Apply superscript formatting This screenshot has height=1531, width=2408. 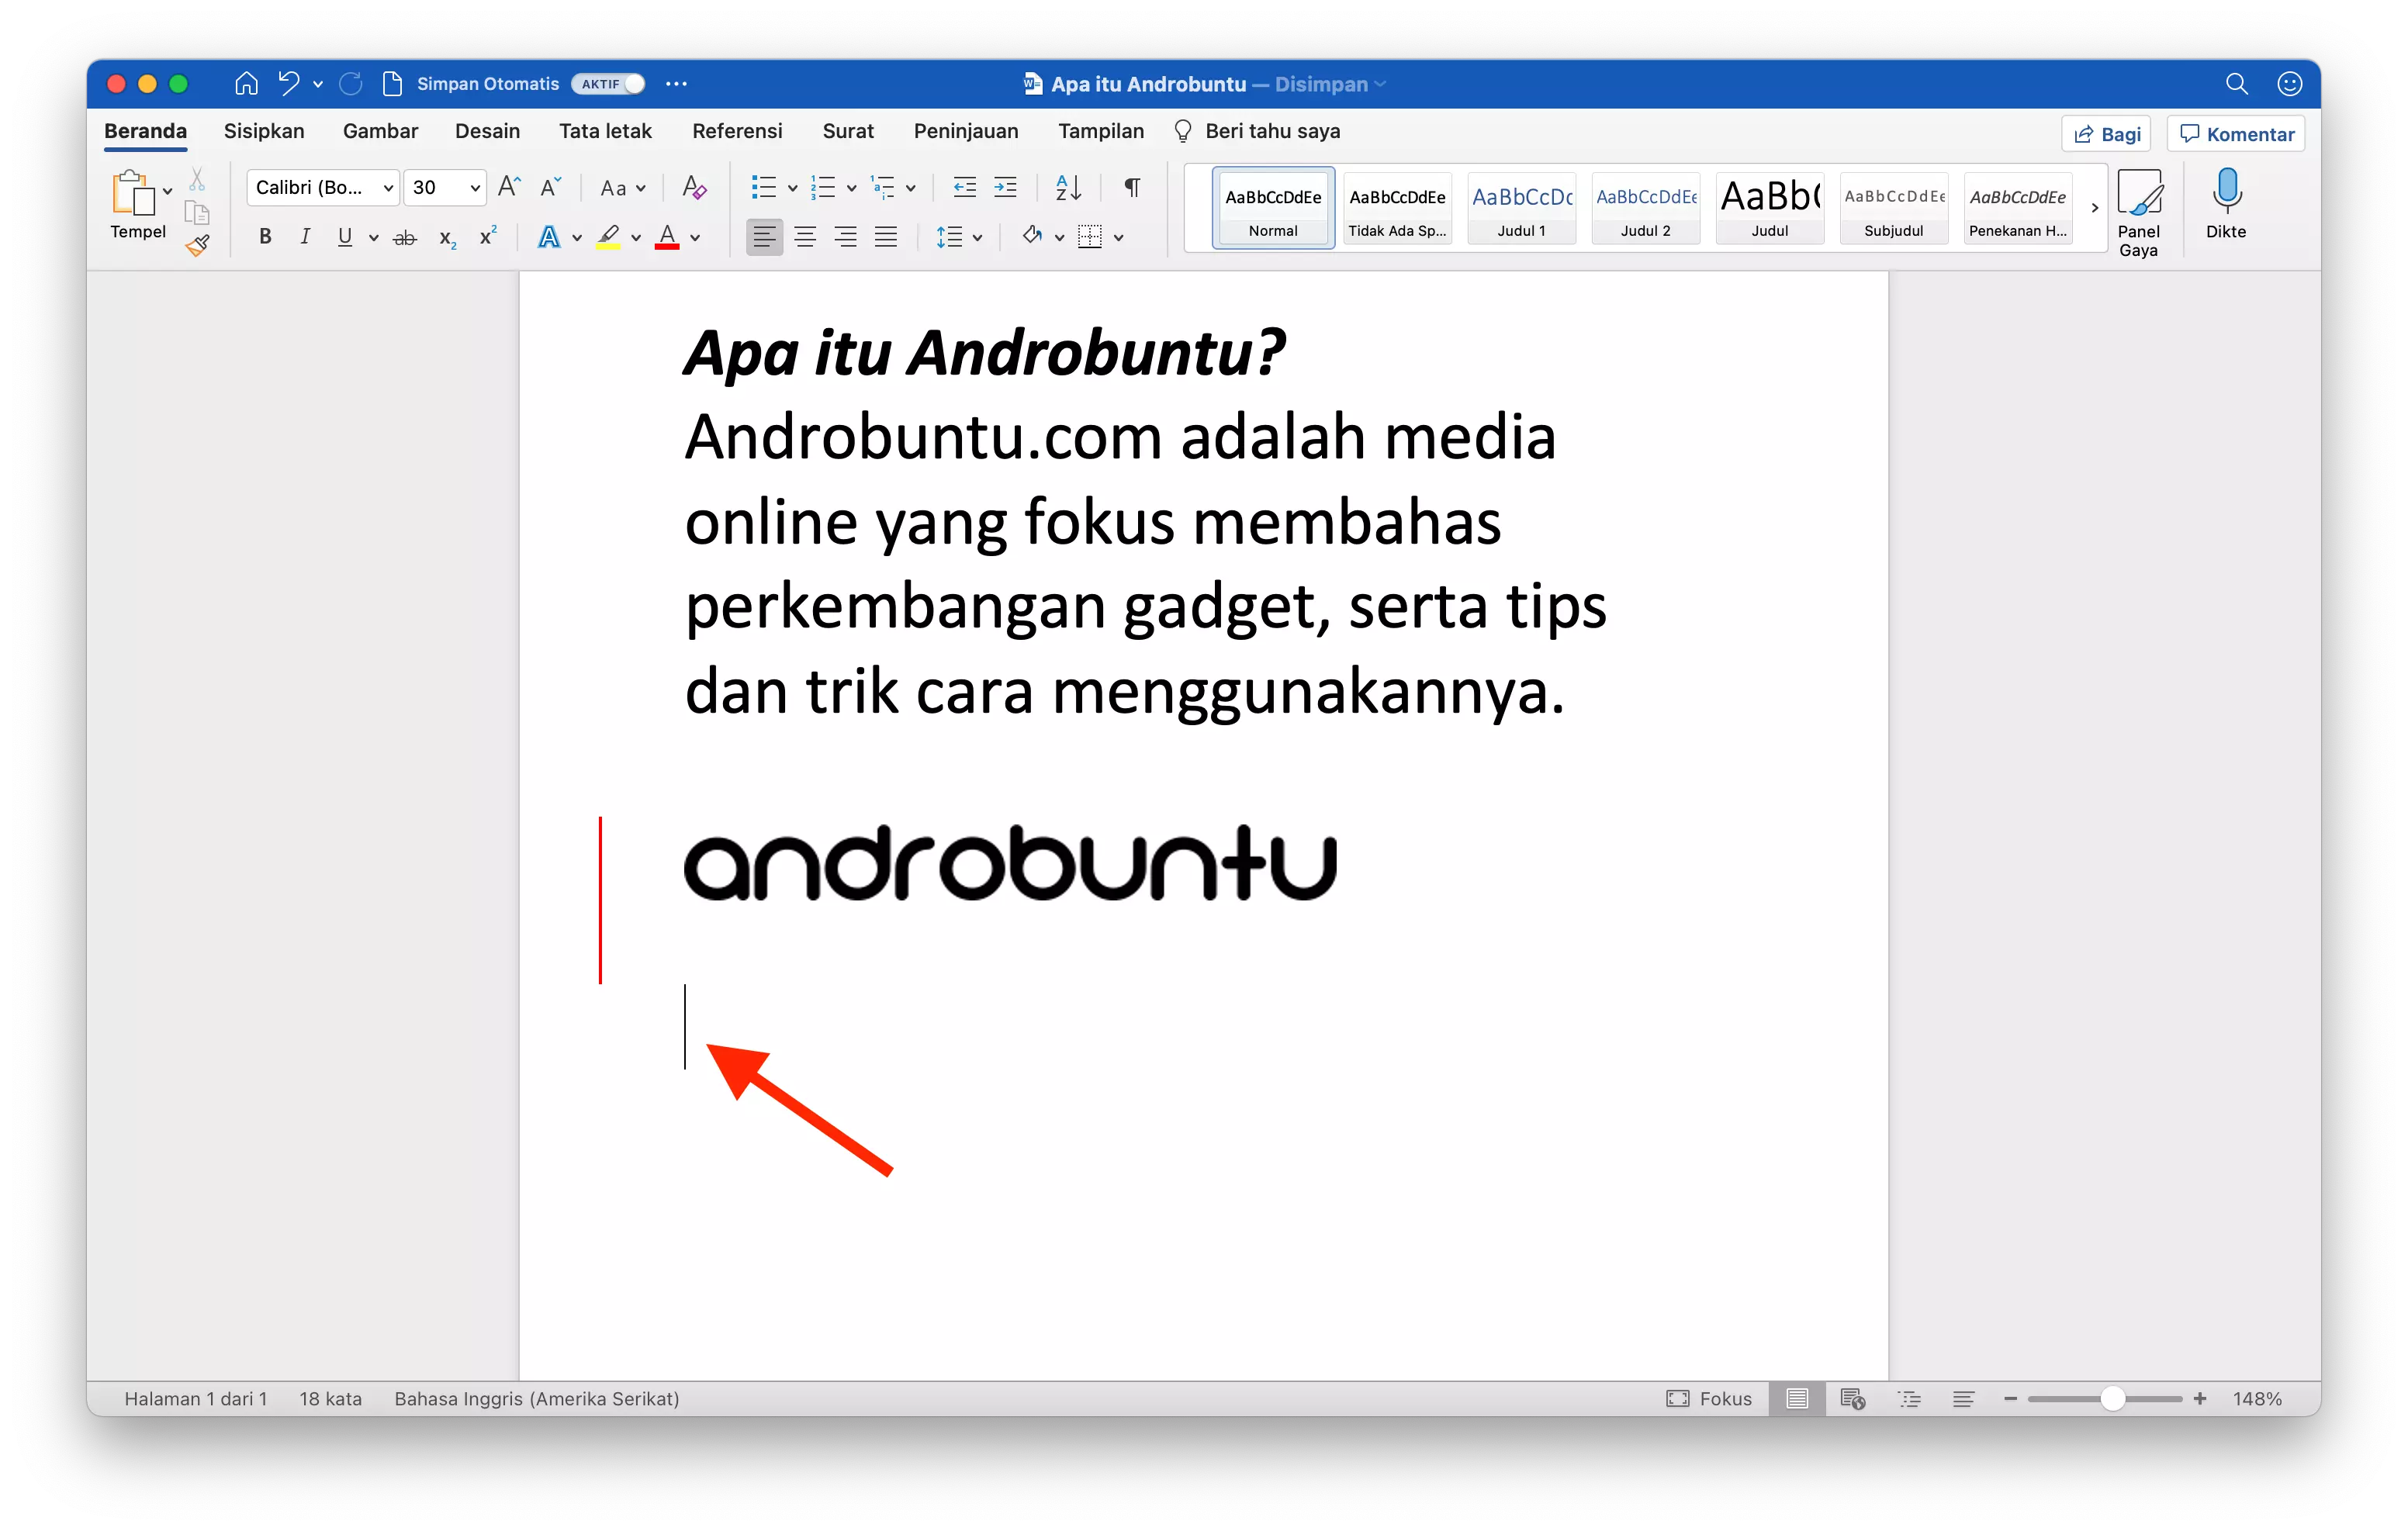tap(487, 236)
